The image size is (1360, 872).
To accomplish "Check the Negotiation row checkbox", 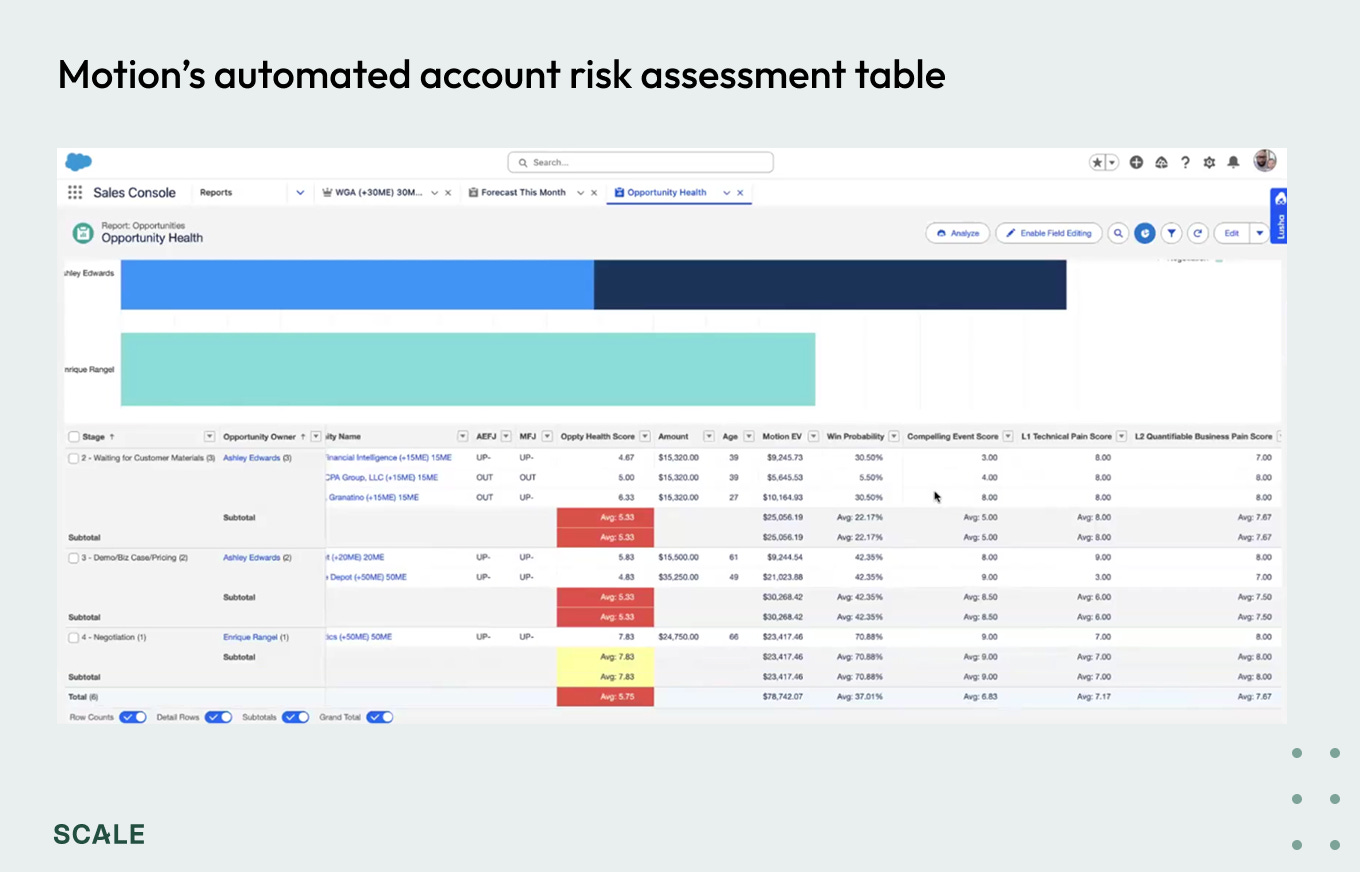I will pyautogui.click(x=74, y=638).
